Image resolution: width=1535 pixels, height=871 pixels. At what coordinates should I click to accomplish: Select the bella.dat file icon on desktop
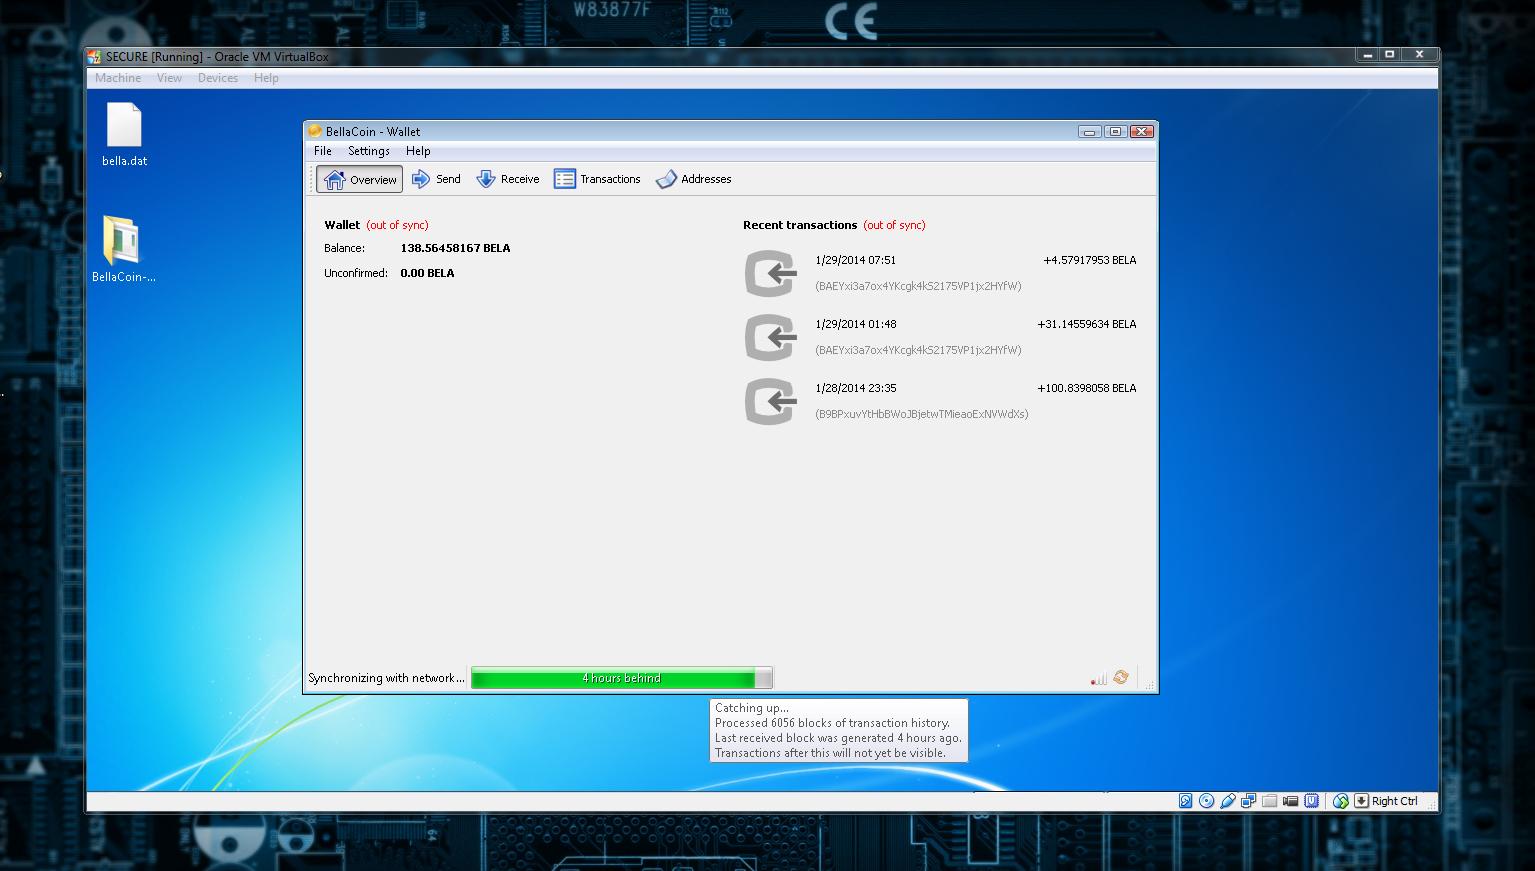[x=124, y=135]
